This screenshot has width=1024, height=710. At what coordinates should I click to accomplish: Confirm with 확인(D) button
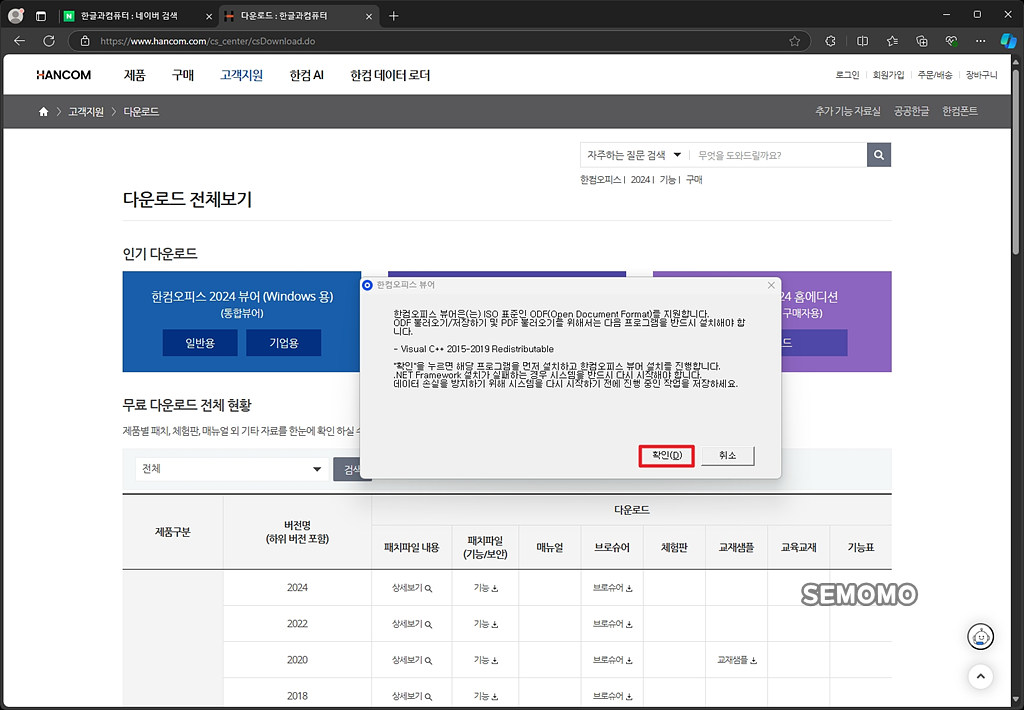click(667, 455)
